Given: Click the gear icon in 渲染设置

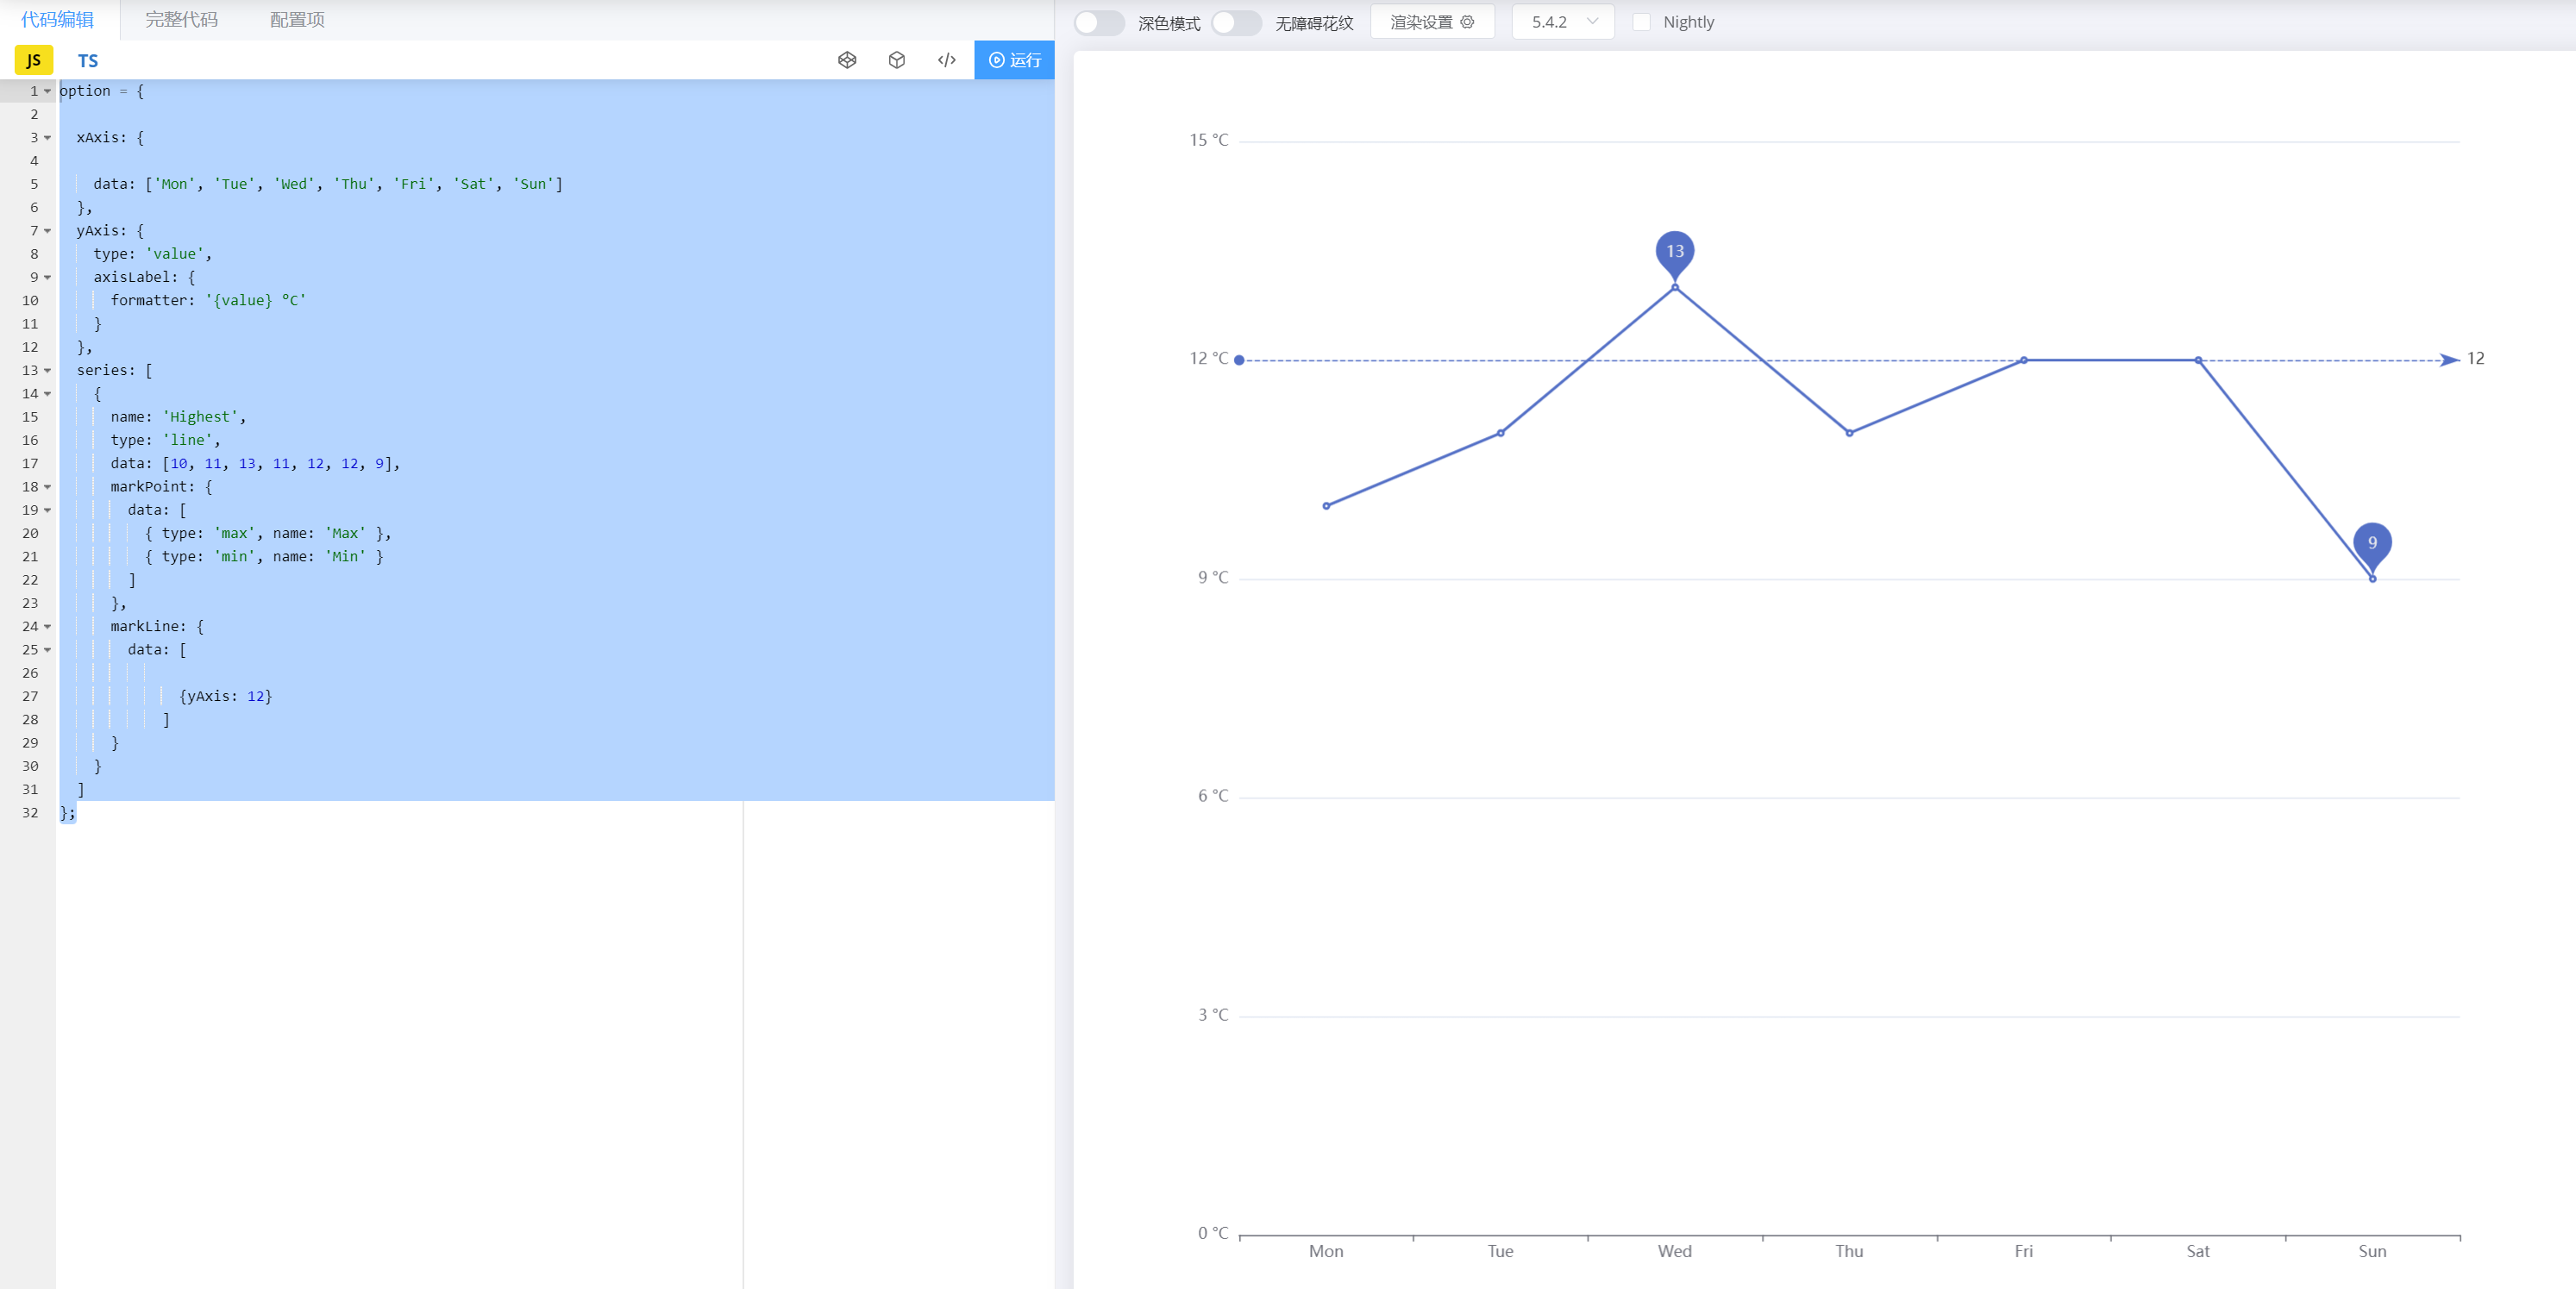Looking at the screenshot, I should 1467,21.
